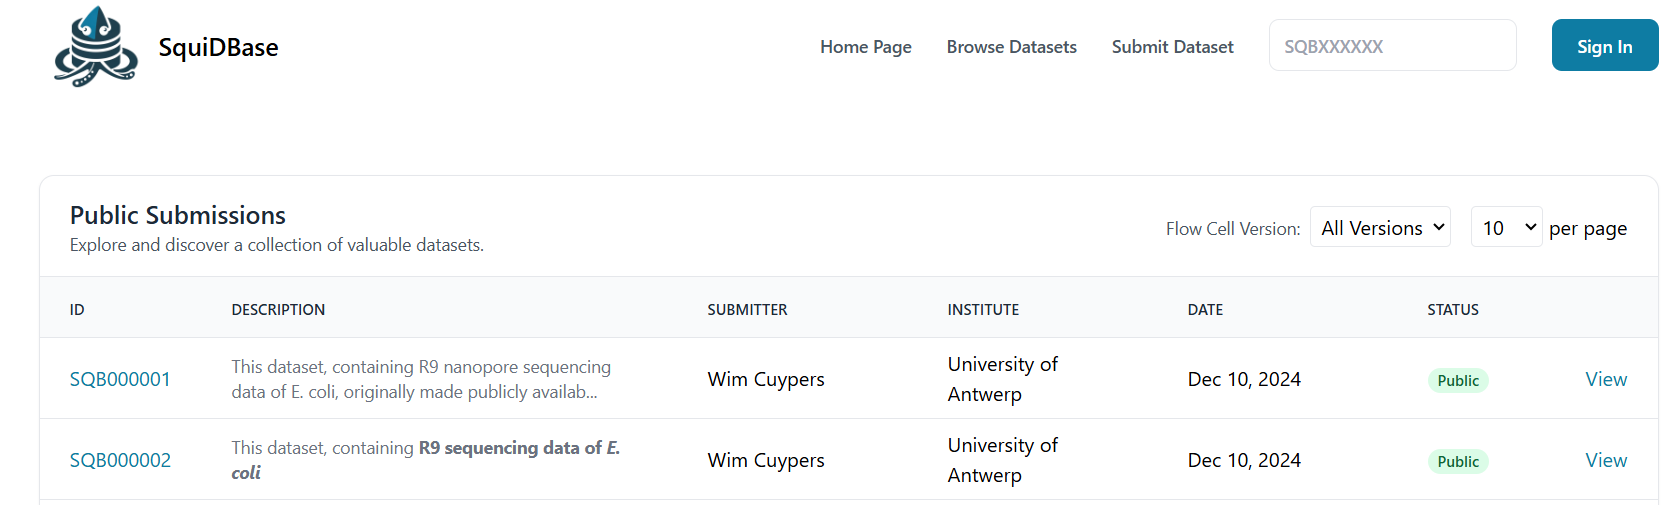Click Dec 10, 2024 in SQB000001 row
Image resolution: width=1680 pixels, height=505 pixels.
[x=1244, y=379]
